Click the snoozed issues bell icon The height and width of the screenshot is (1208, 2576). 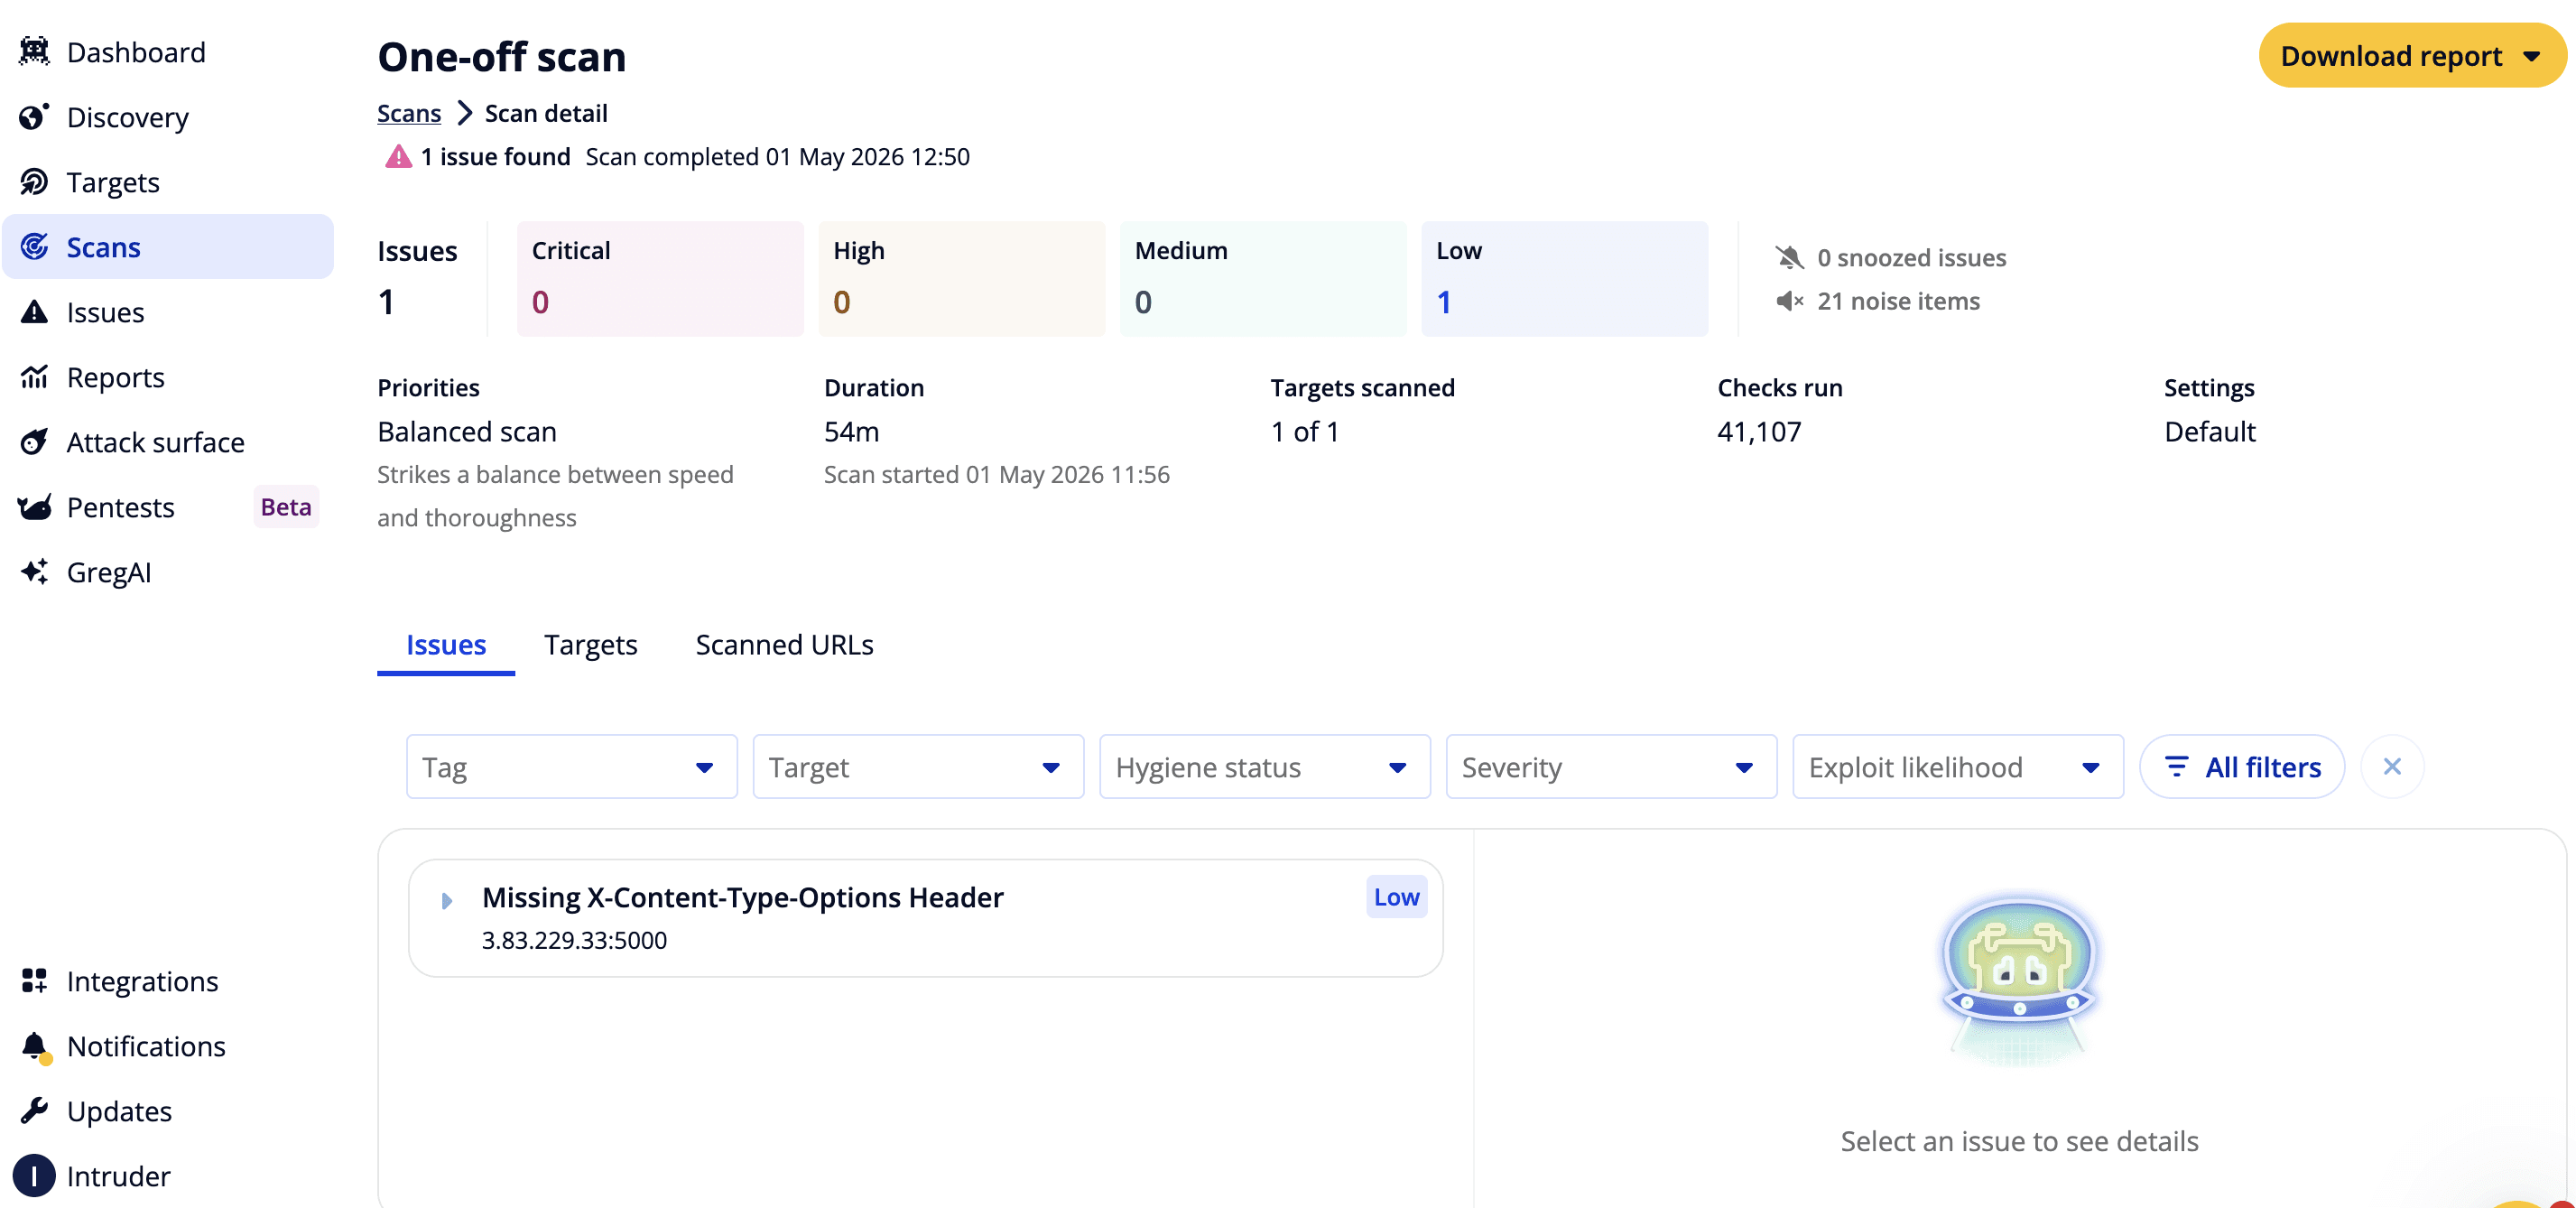(x=1789, y=257)
